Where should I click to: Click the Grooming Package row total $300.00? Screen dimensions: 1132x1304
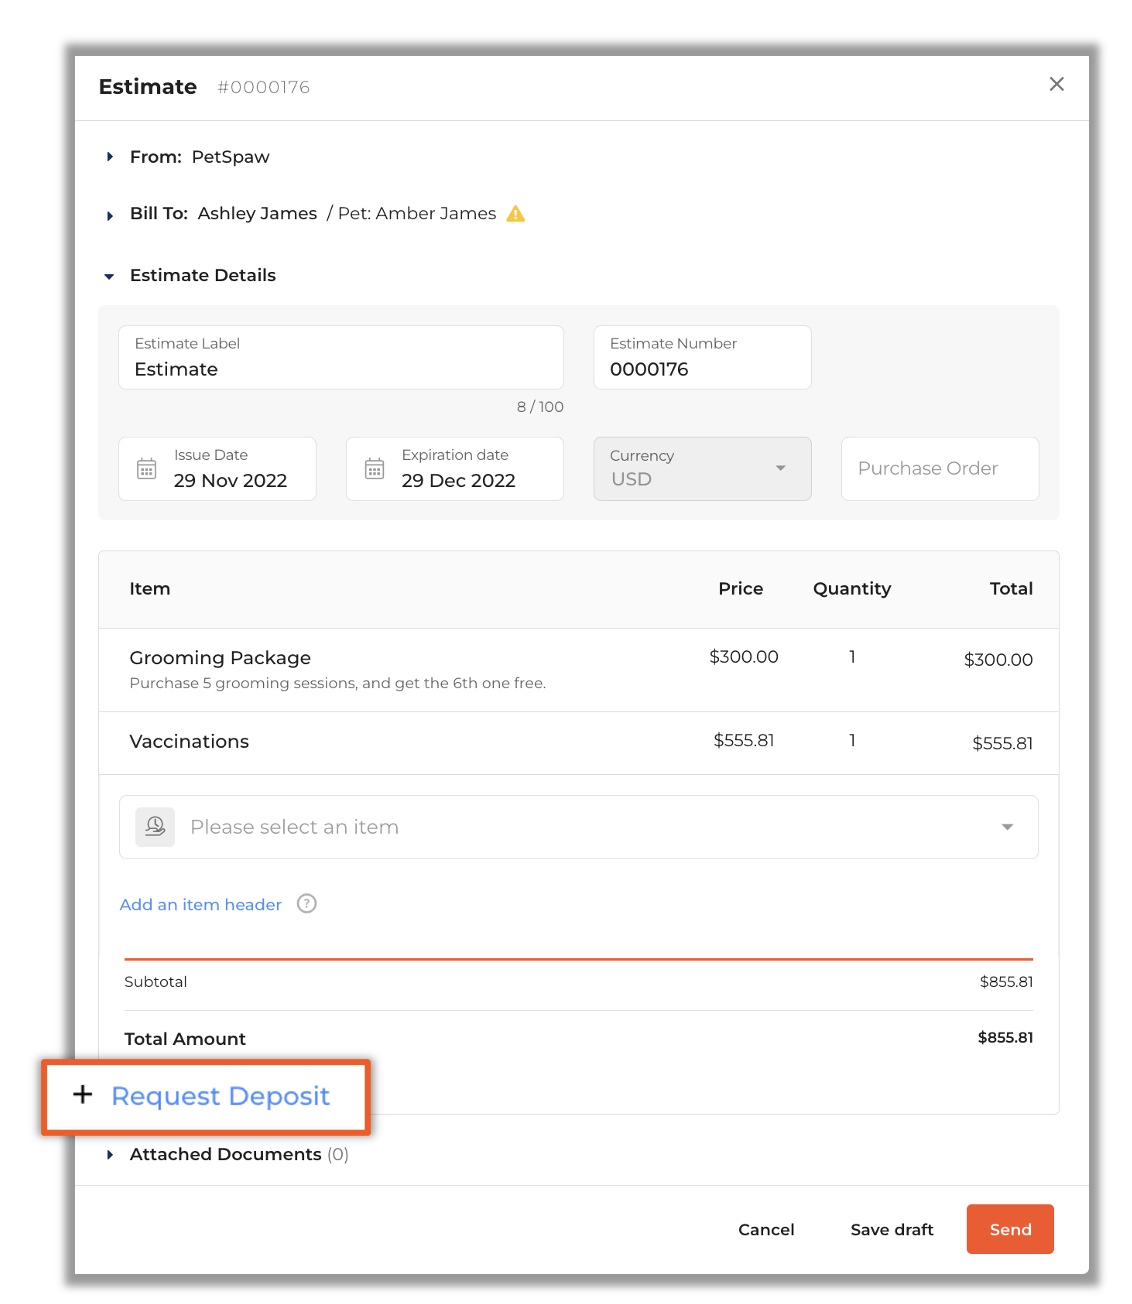(998, 659)
